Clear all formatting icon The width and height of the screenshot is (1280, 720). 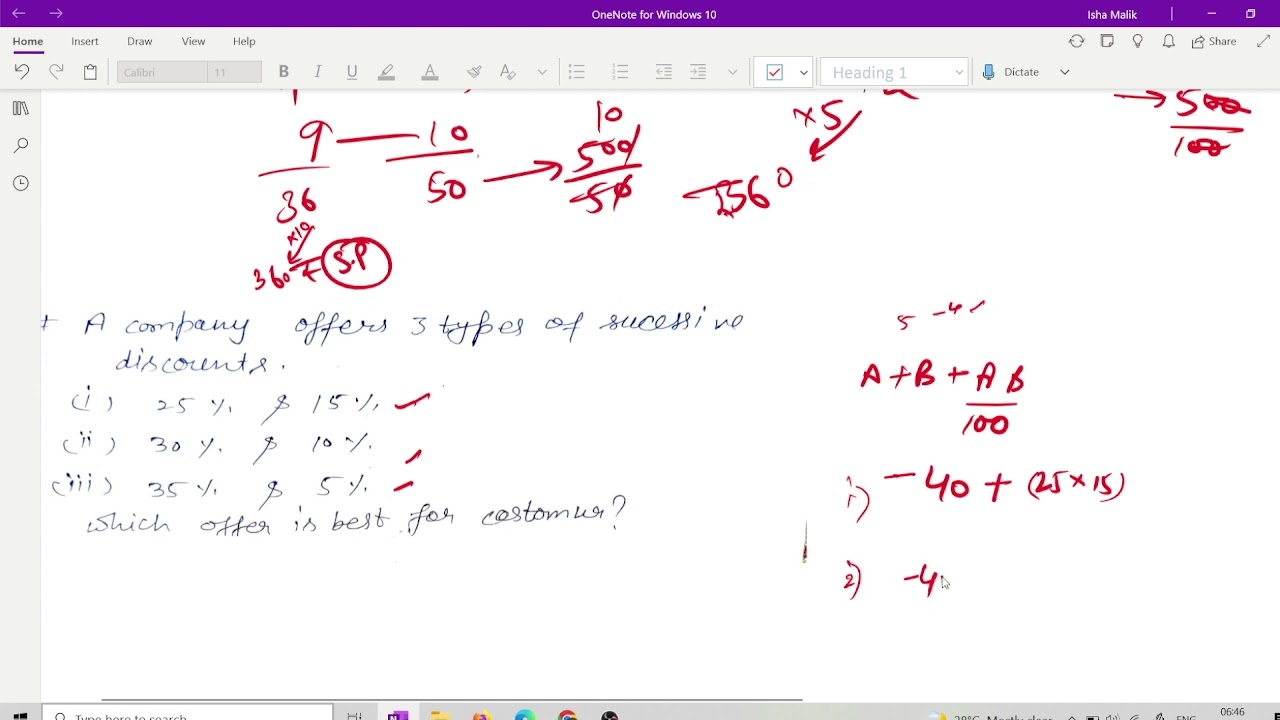[507, 72]
